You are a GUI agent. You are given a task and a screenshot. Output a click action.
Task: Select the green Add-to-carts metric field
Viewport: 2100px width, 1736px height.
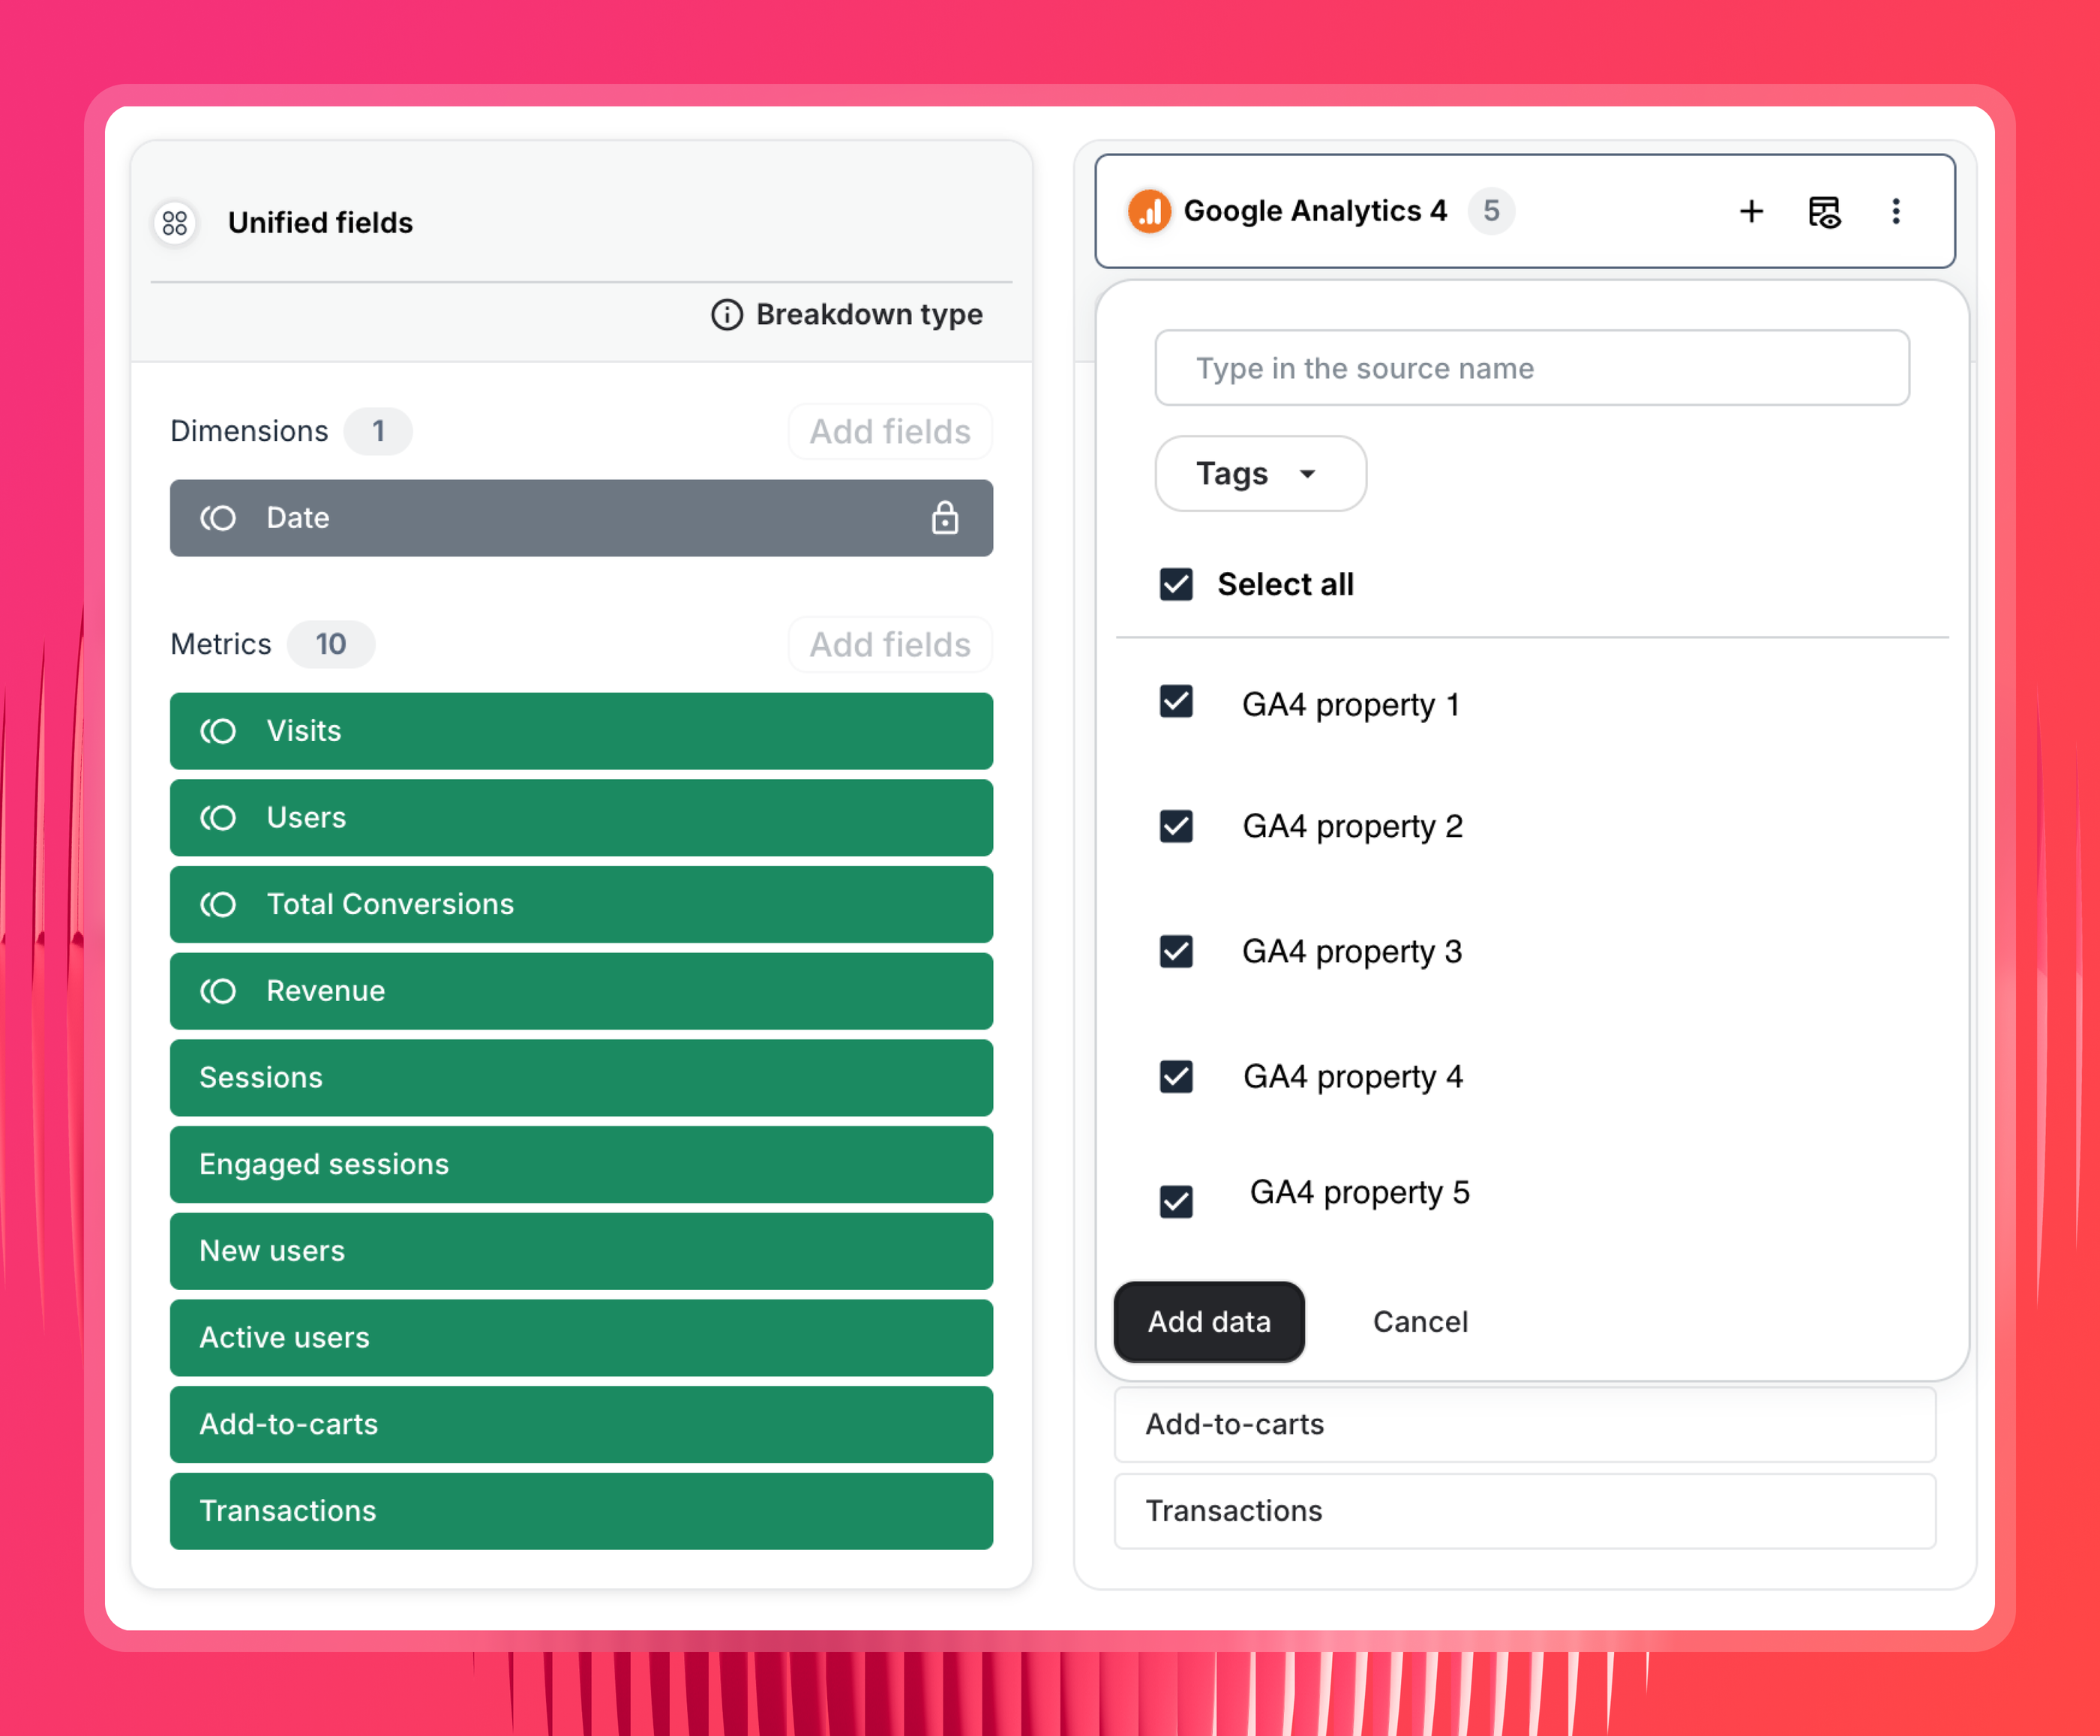click(581, 1424)
